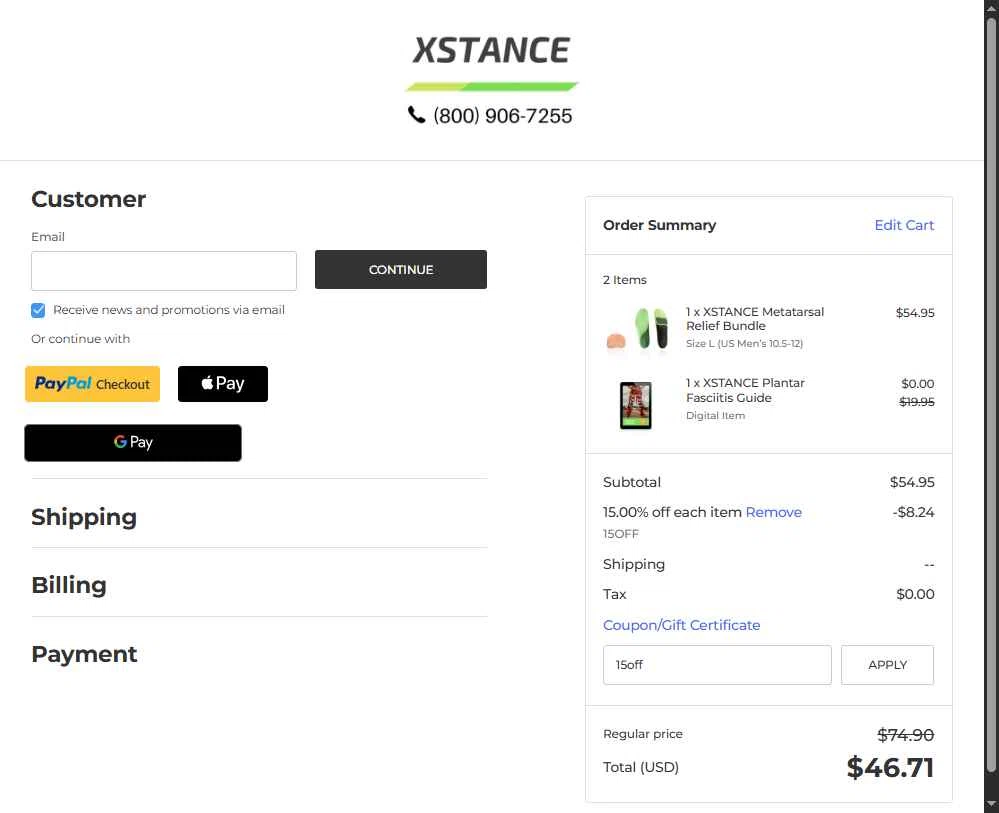This screenshot has width=999, height=813.
Task: Focus the coupon code field containing 15off
Action: 717,665
